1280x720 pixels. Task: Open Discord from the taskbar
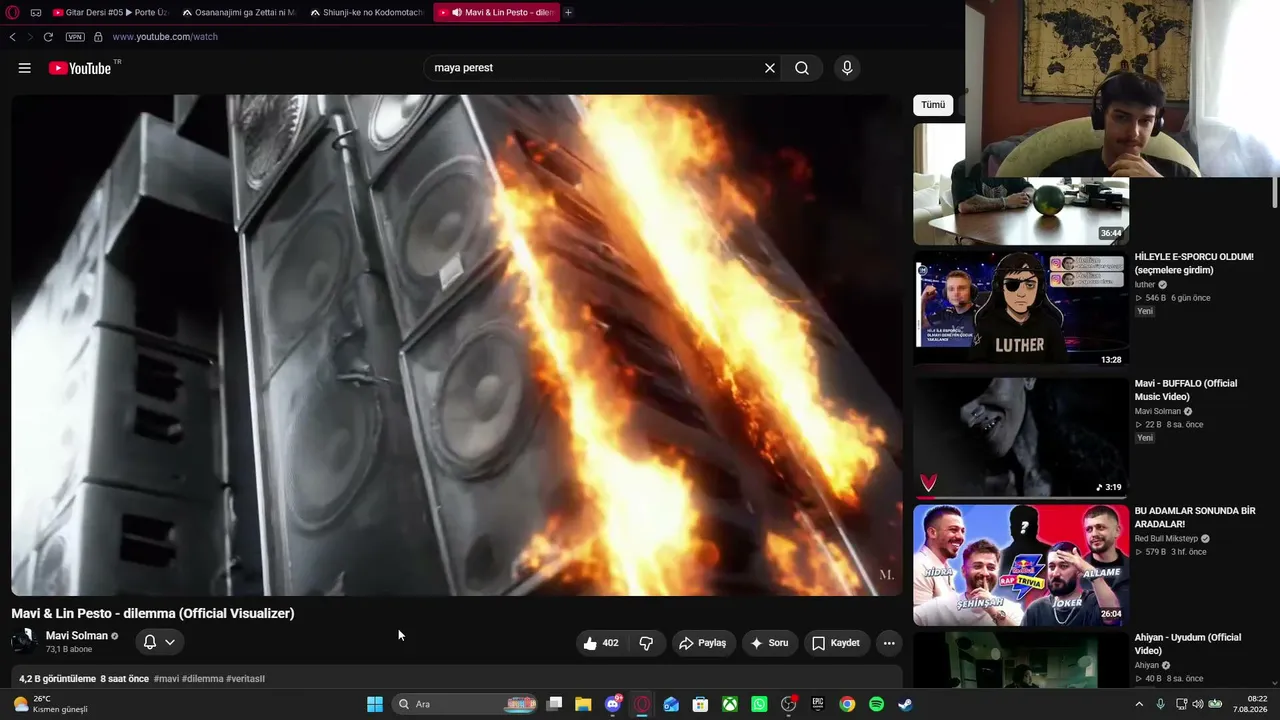point(613,704)
